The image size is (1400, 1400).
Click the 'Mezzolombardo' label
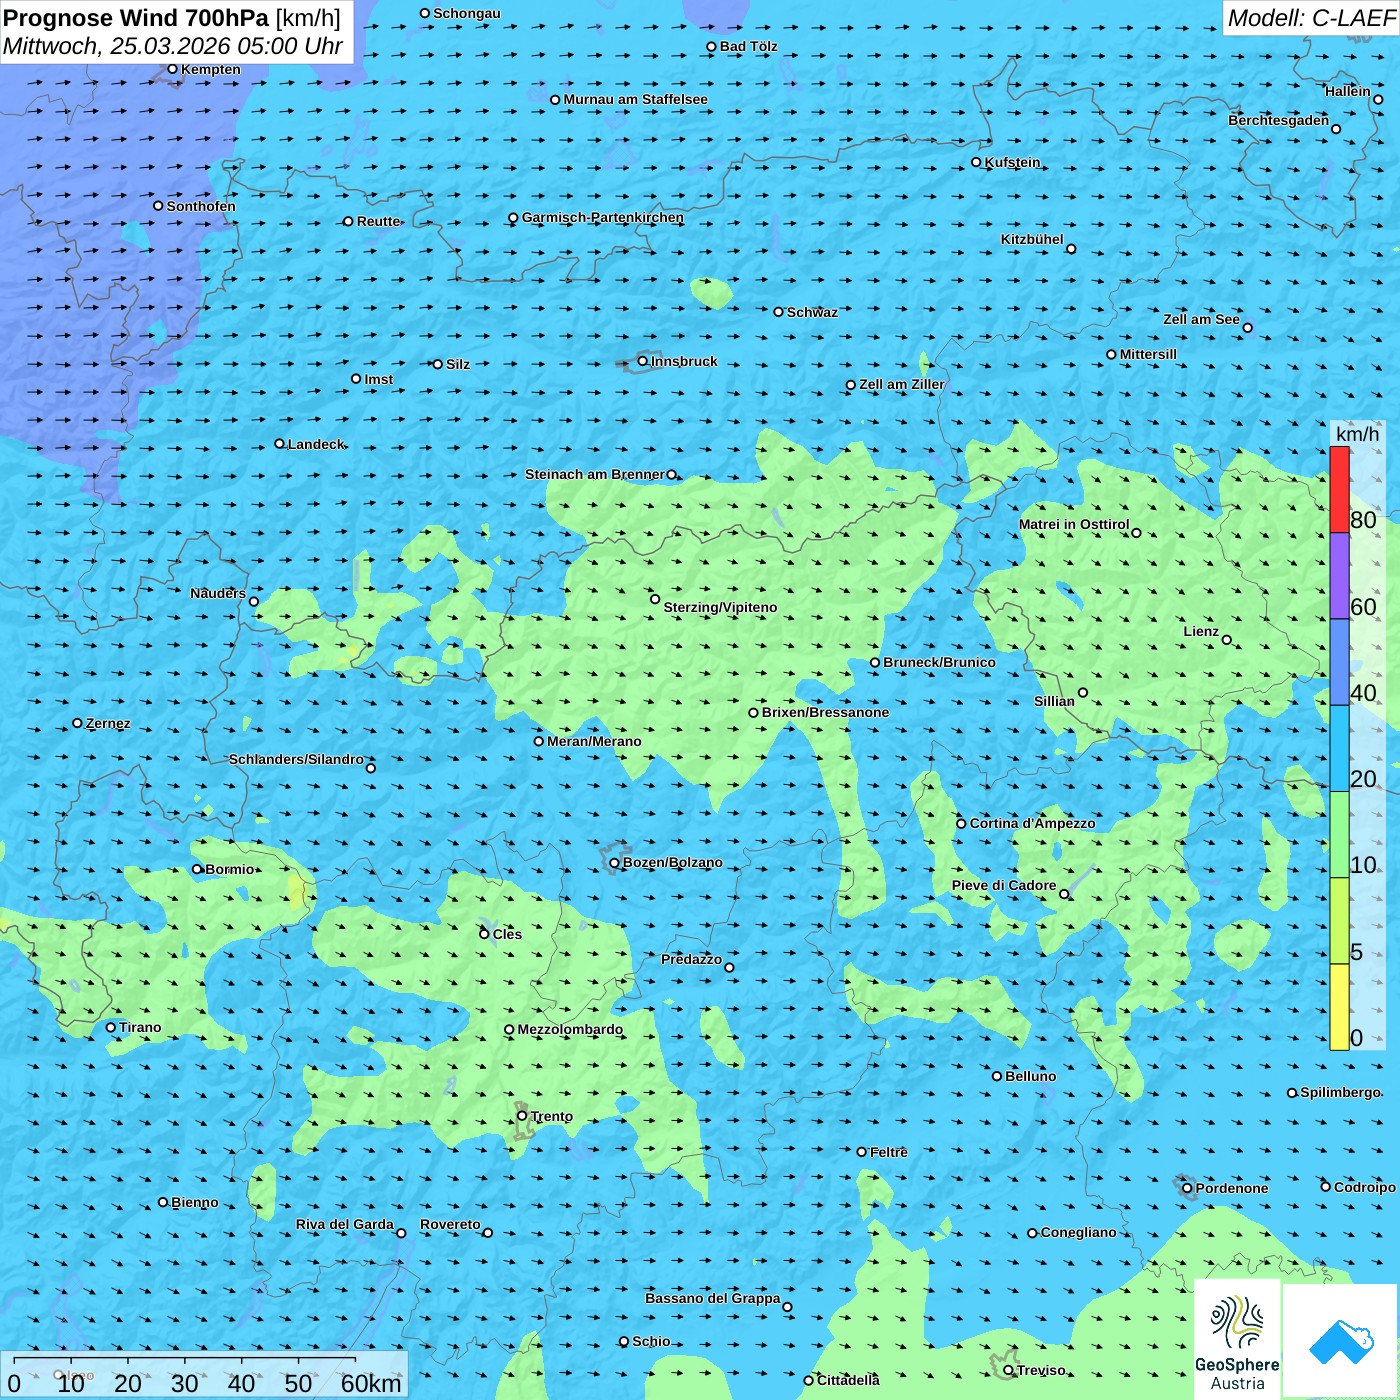pos(570,1029)
